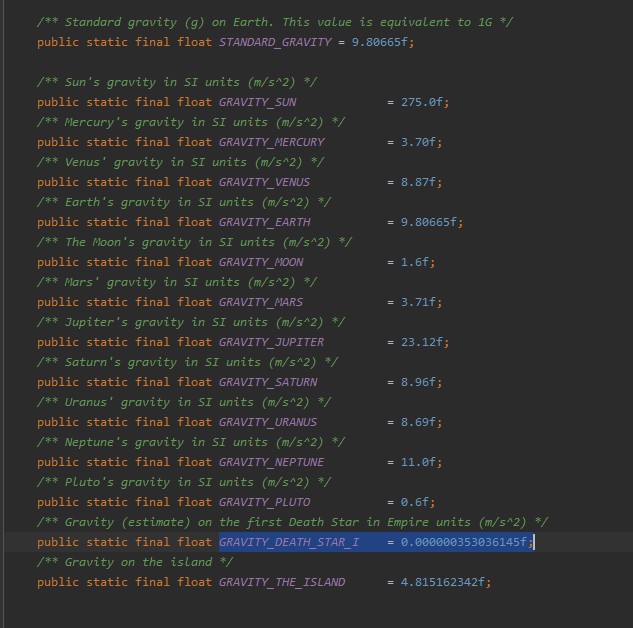
Task: Click the STANDARD_GRAVITY constant name
Action: point(275,42)
